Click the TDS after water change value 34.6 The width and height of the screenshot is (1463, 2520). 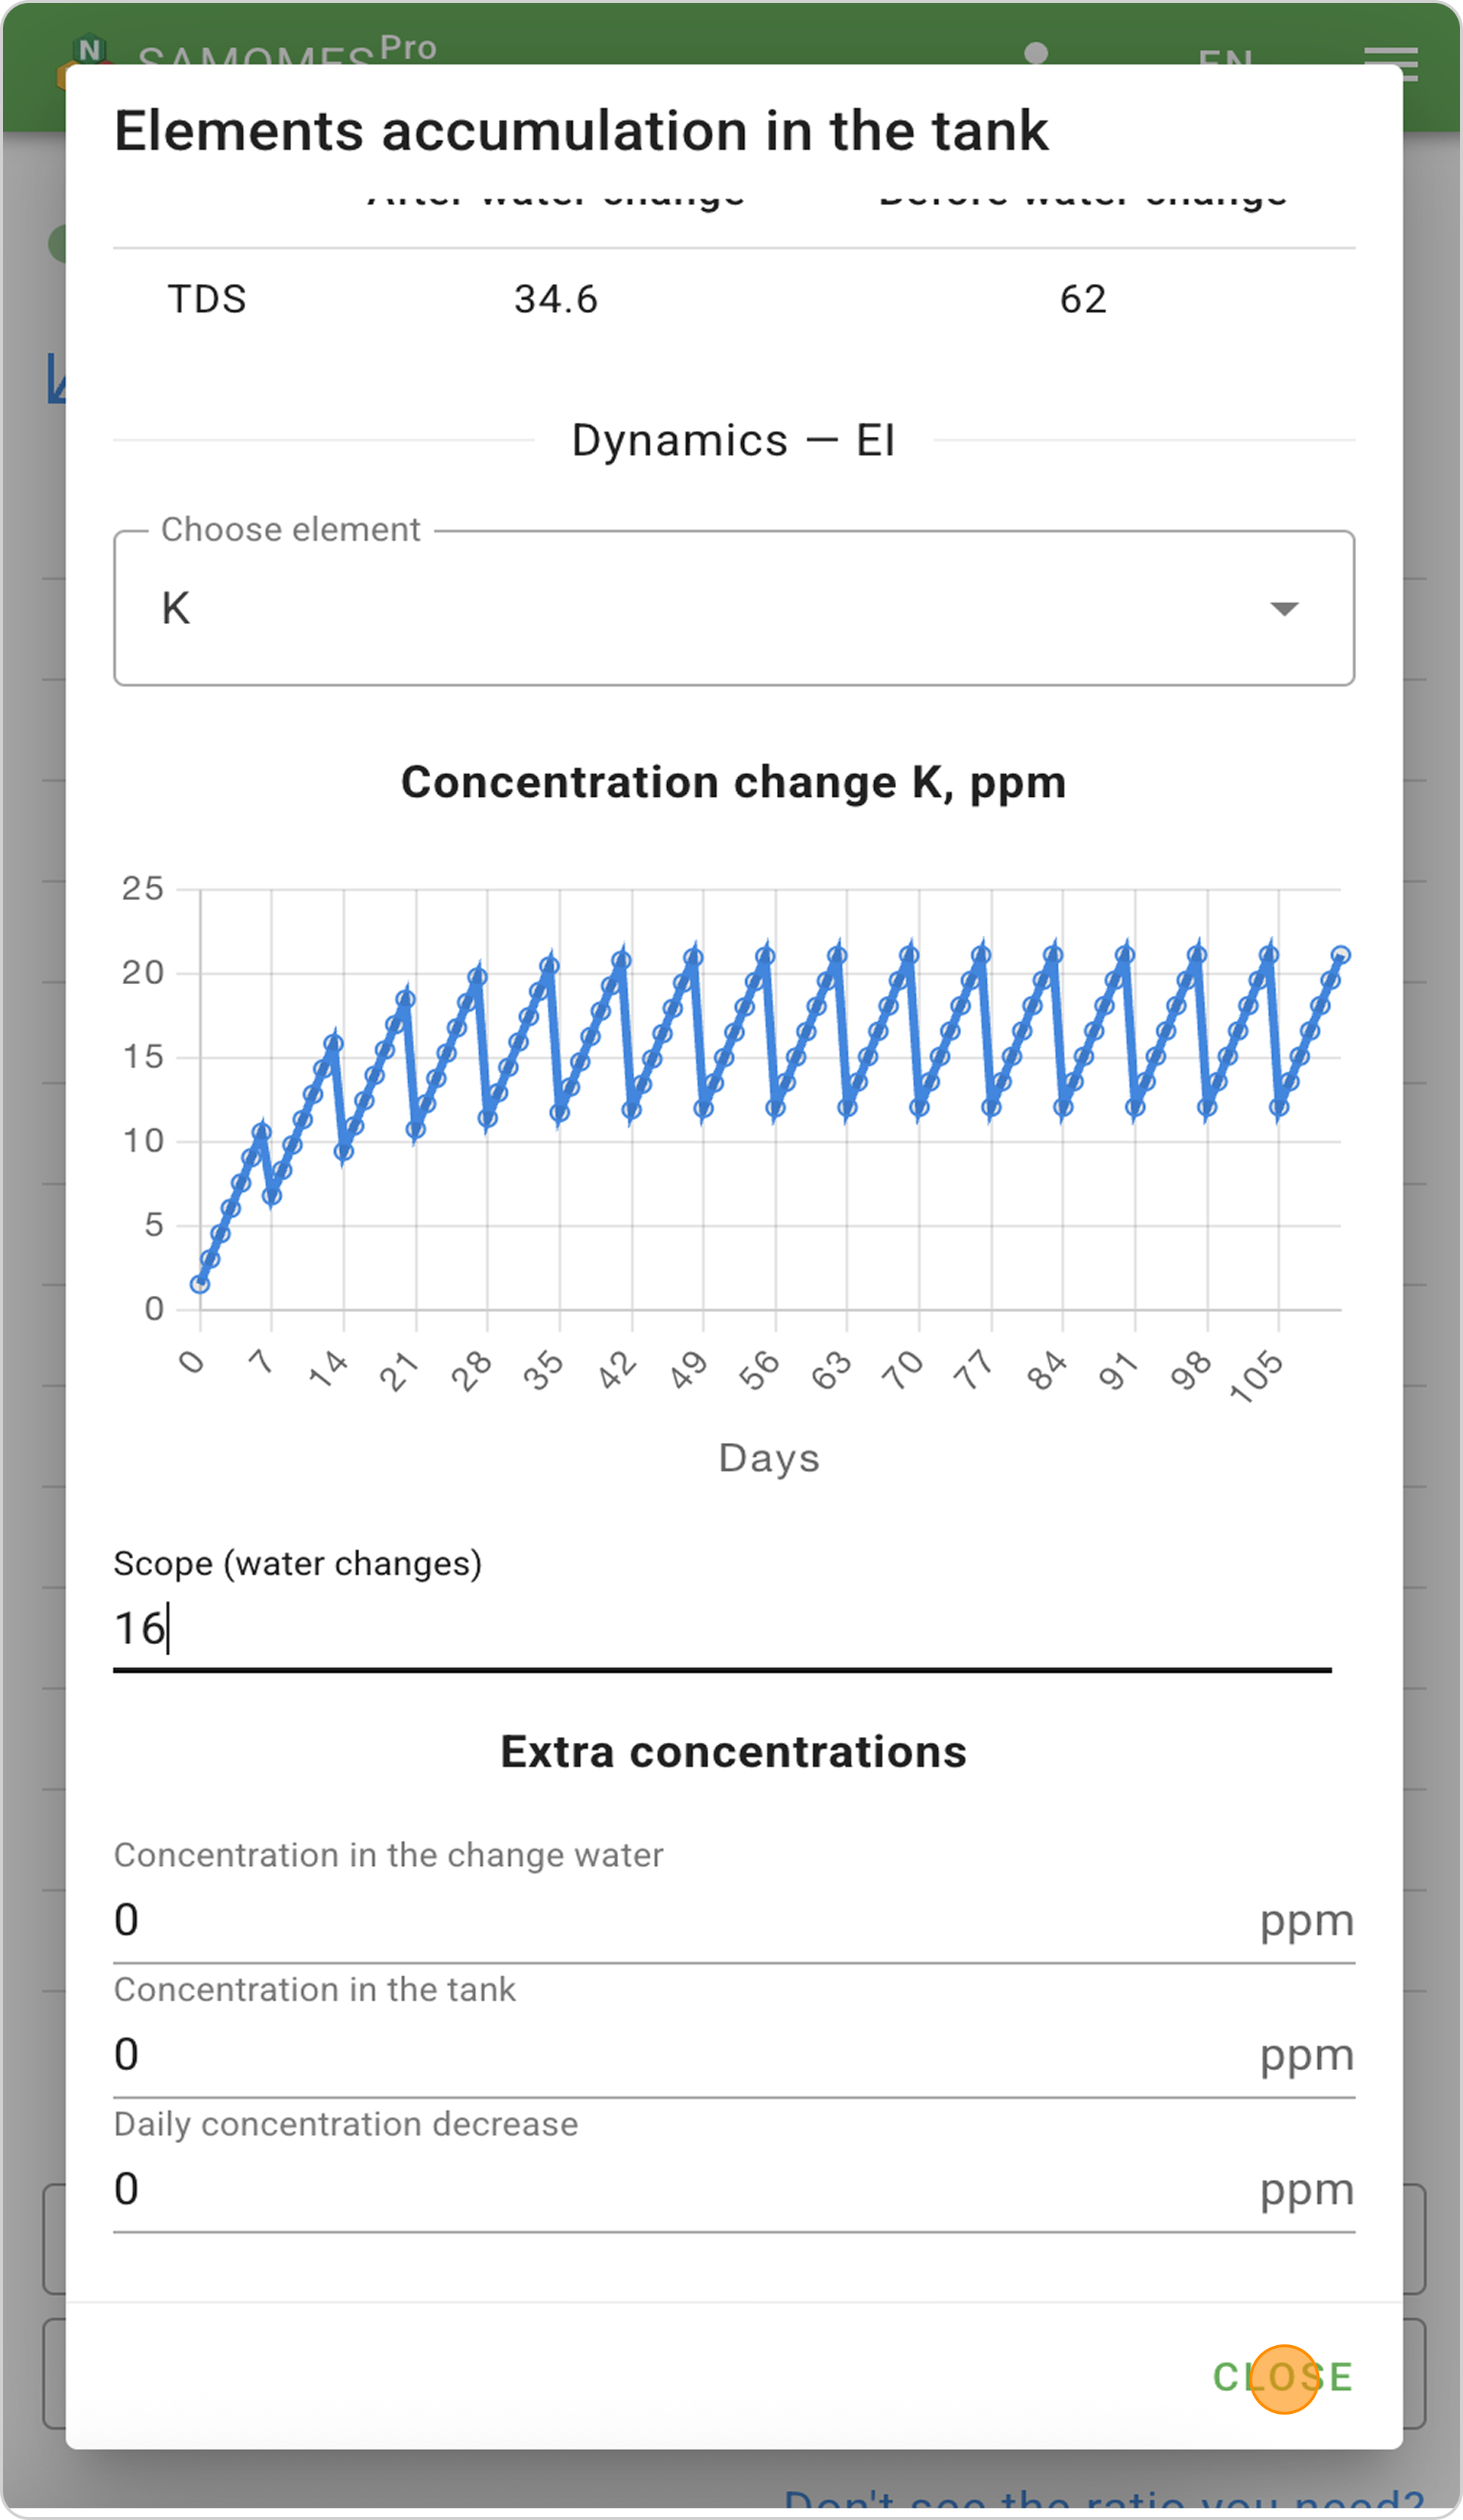556,299
